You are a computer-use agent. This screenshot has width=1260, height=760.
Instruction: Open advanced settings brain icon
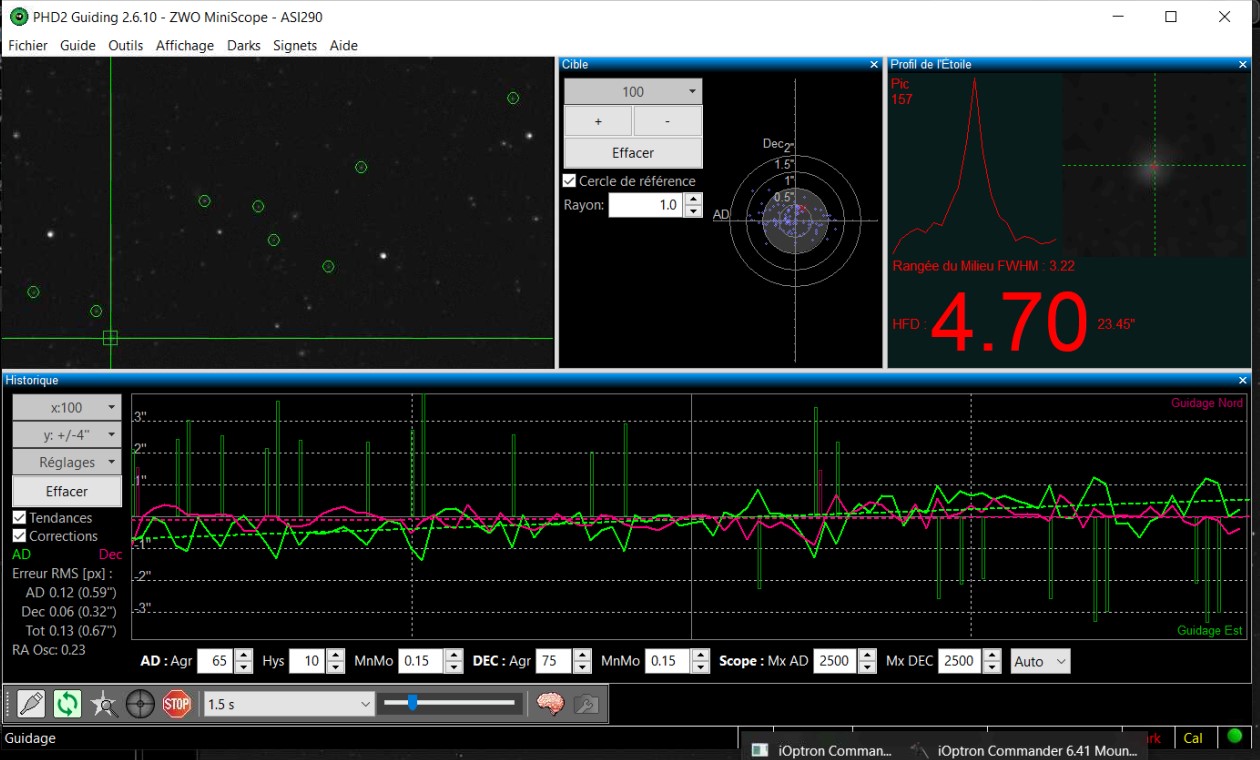click(550, 704)
